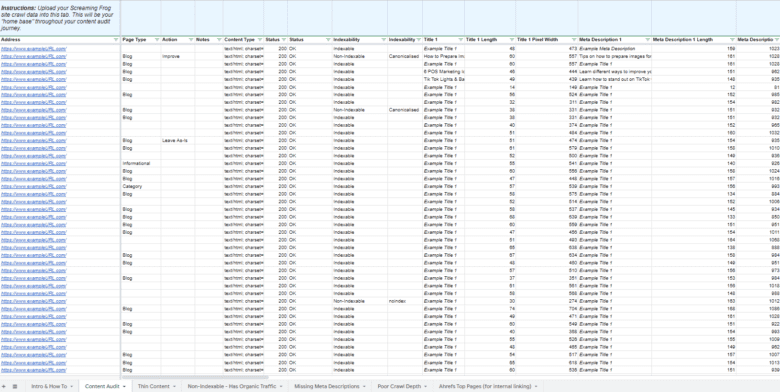Select the Instructions text cell at the top
This screenshot has width=780, height=392.
(x=60, y=18)
